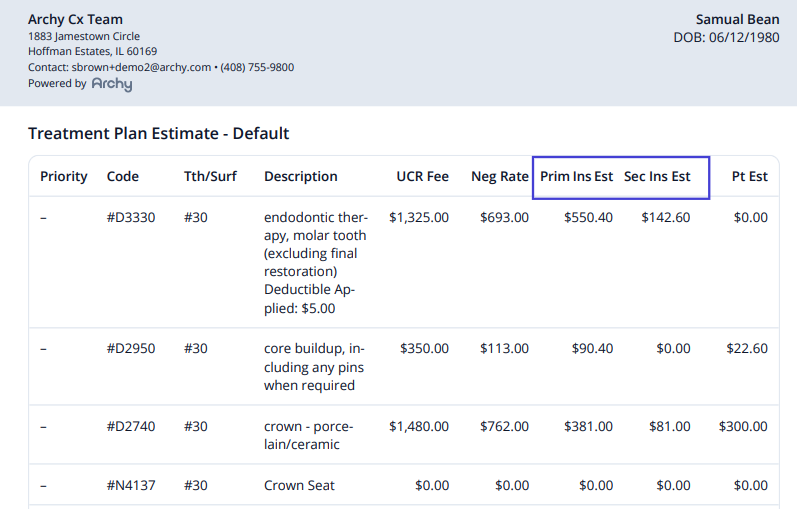The height and width of the screenshot is (509, 797).
Task: Click the Archy logo next to Powered by
Action: [x=112, y=84]
